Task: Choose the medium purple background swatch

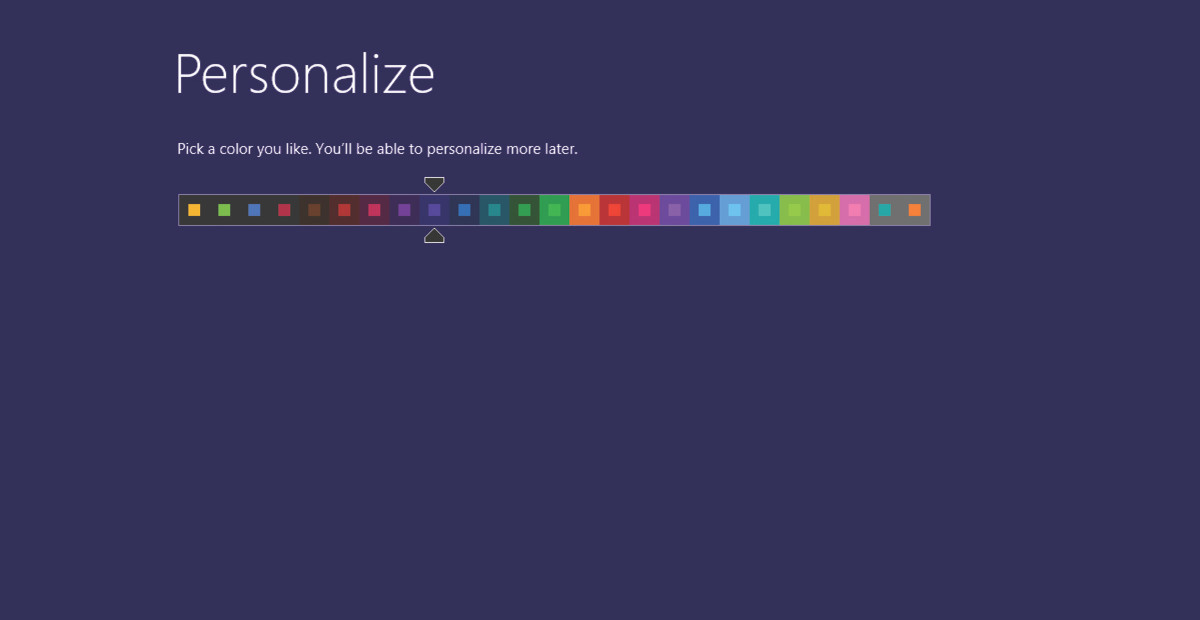Action: pyautogui.click(x=674, y=210)
